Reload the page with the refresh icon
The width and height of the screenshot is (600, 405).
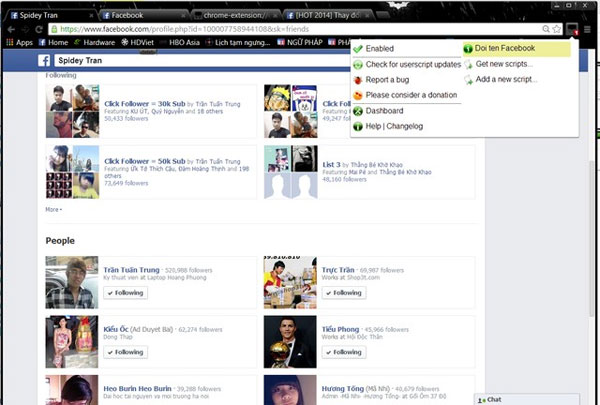coord(39,29)
